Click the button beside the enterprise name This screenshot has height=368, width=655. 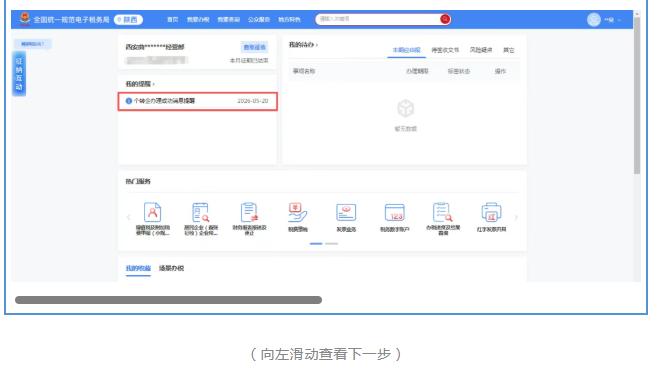coord(254,47)
